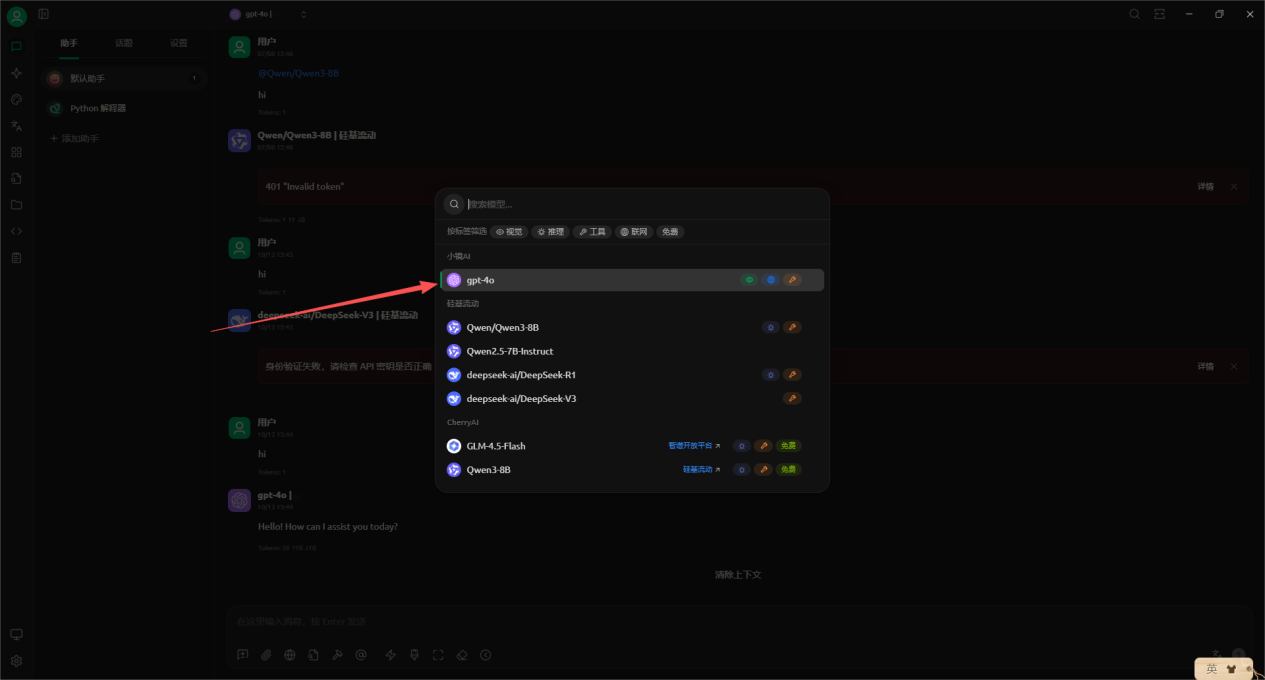Select GLM-4.5-Flash model

click(632, 446)
